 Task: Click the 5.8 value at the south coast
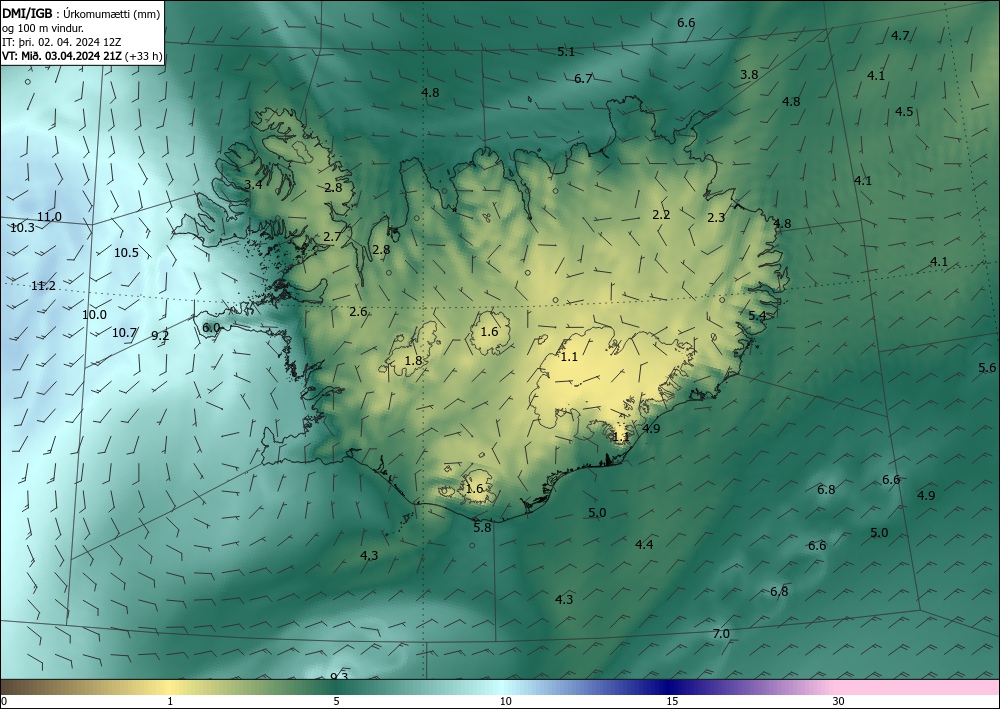[483, 527]
